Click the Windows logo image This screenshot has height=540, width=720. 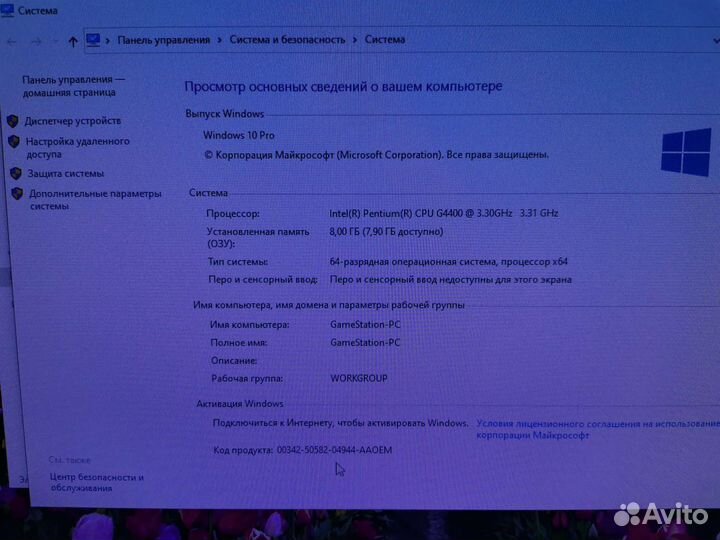(686, 152)
